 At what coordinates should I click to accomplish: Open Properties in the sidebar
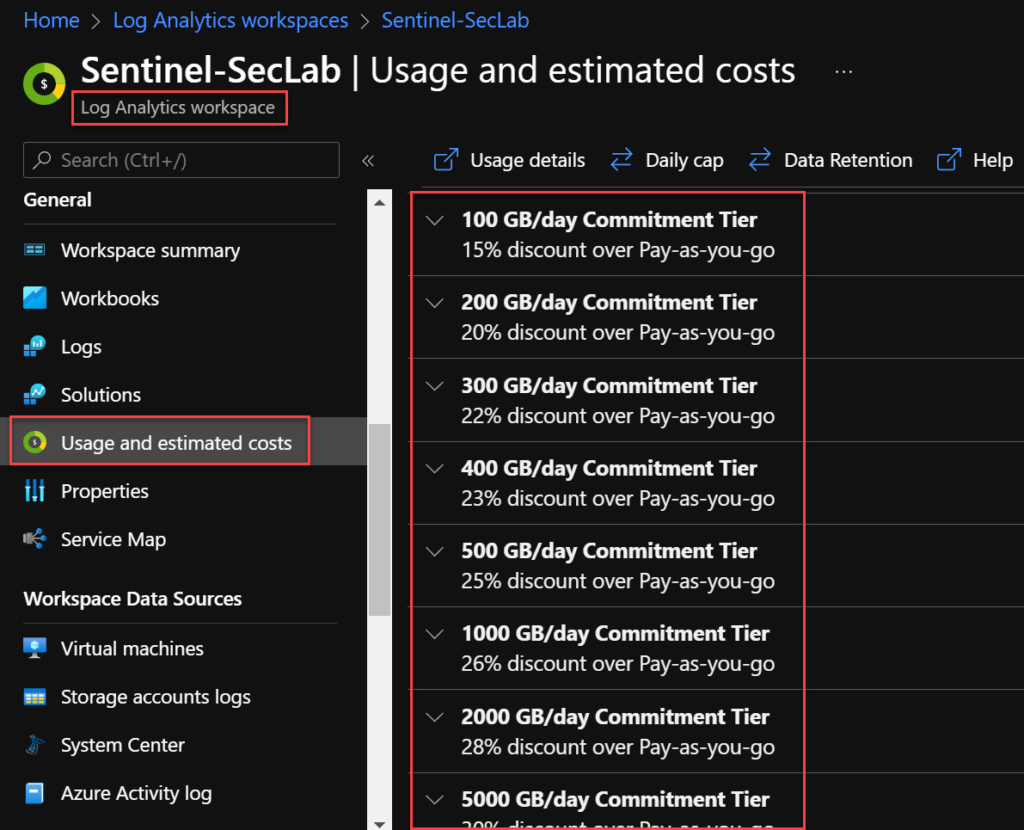coord(104,491)
